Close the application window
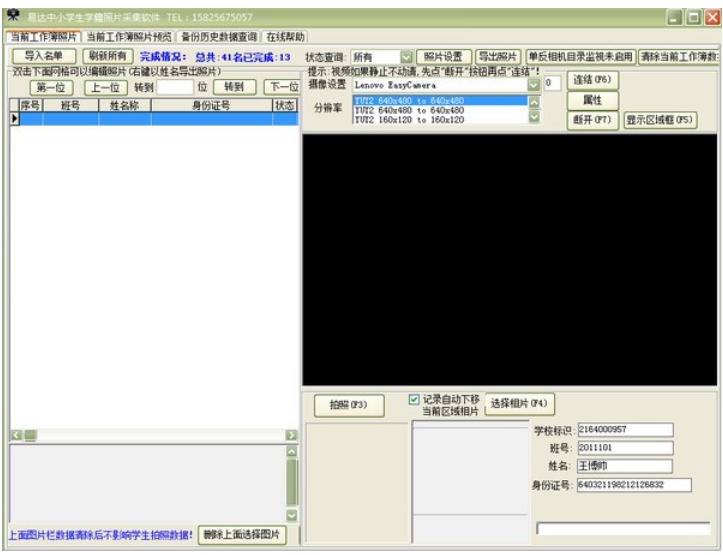This screenshot has width=723, height=555. point(712,18)
